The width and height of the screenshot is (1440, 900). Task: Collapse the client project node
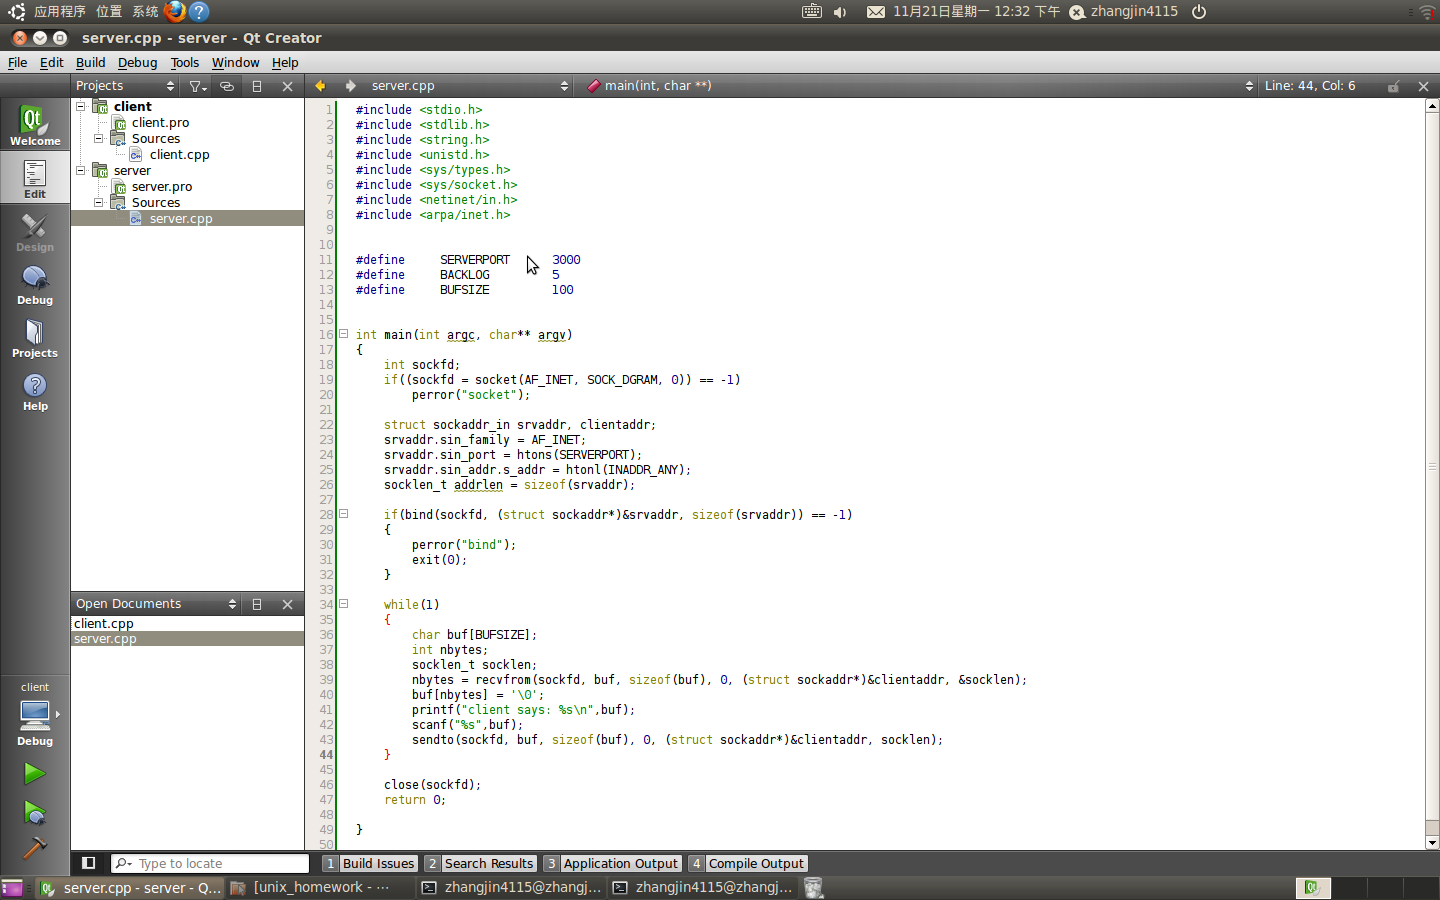tap(81, 106)
